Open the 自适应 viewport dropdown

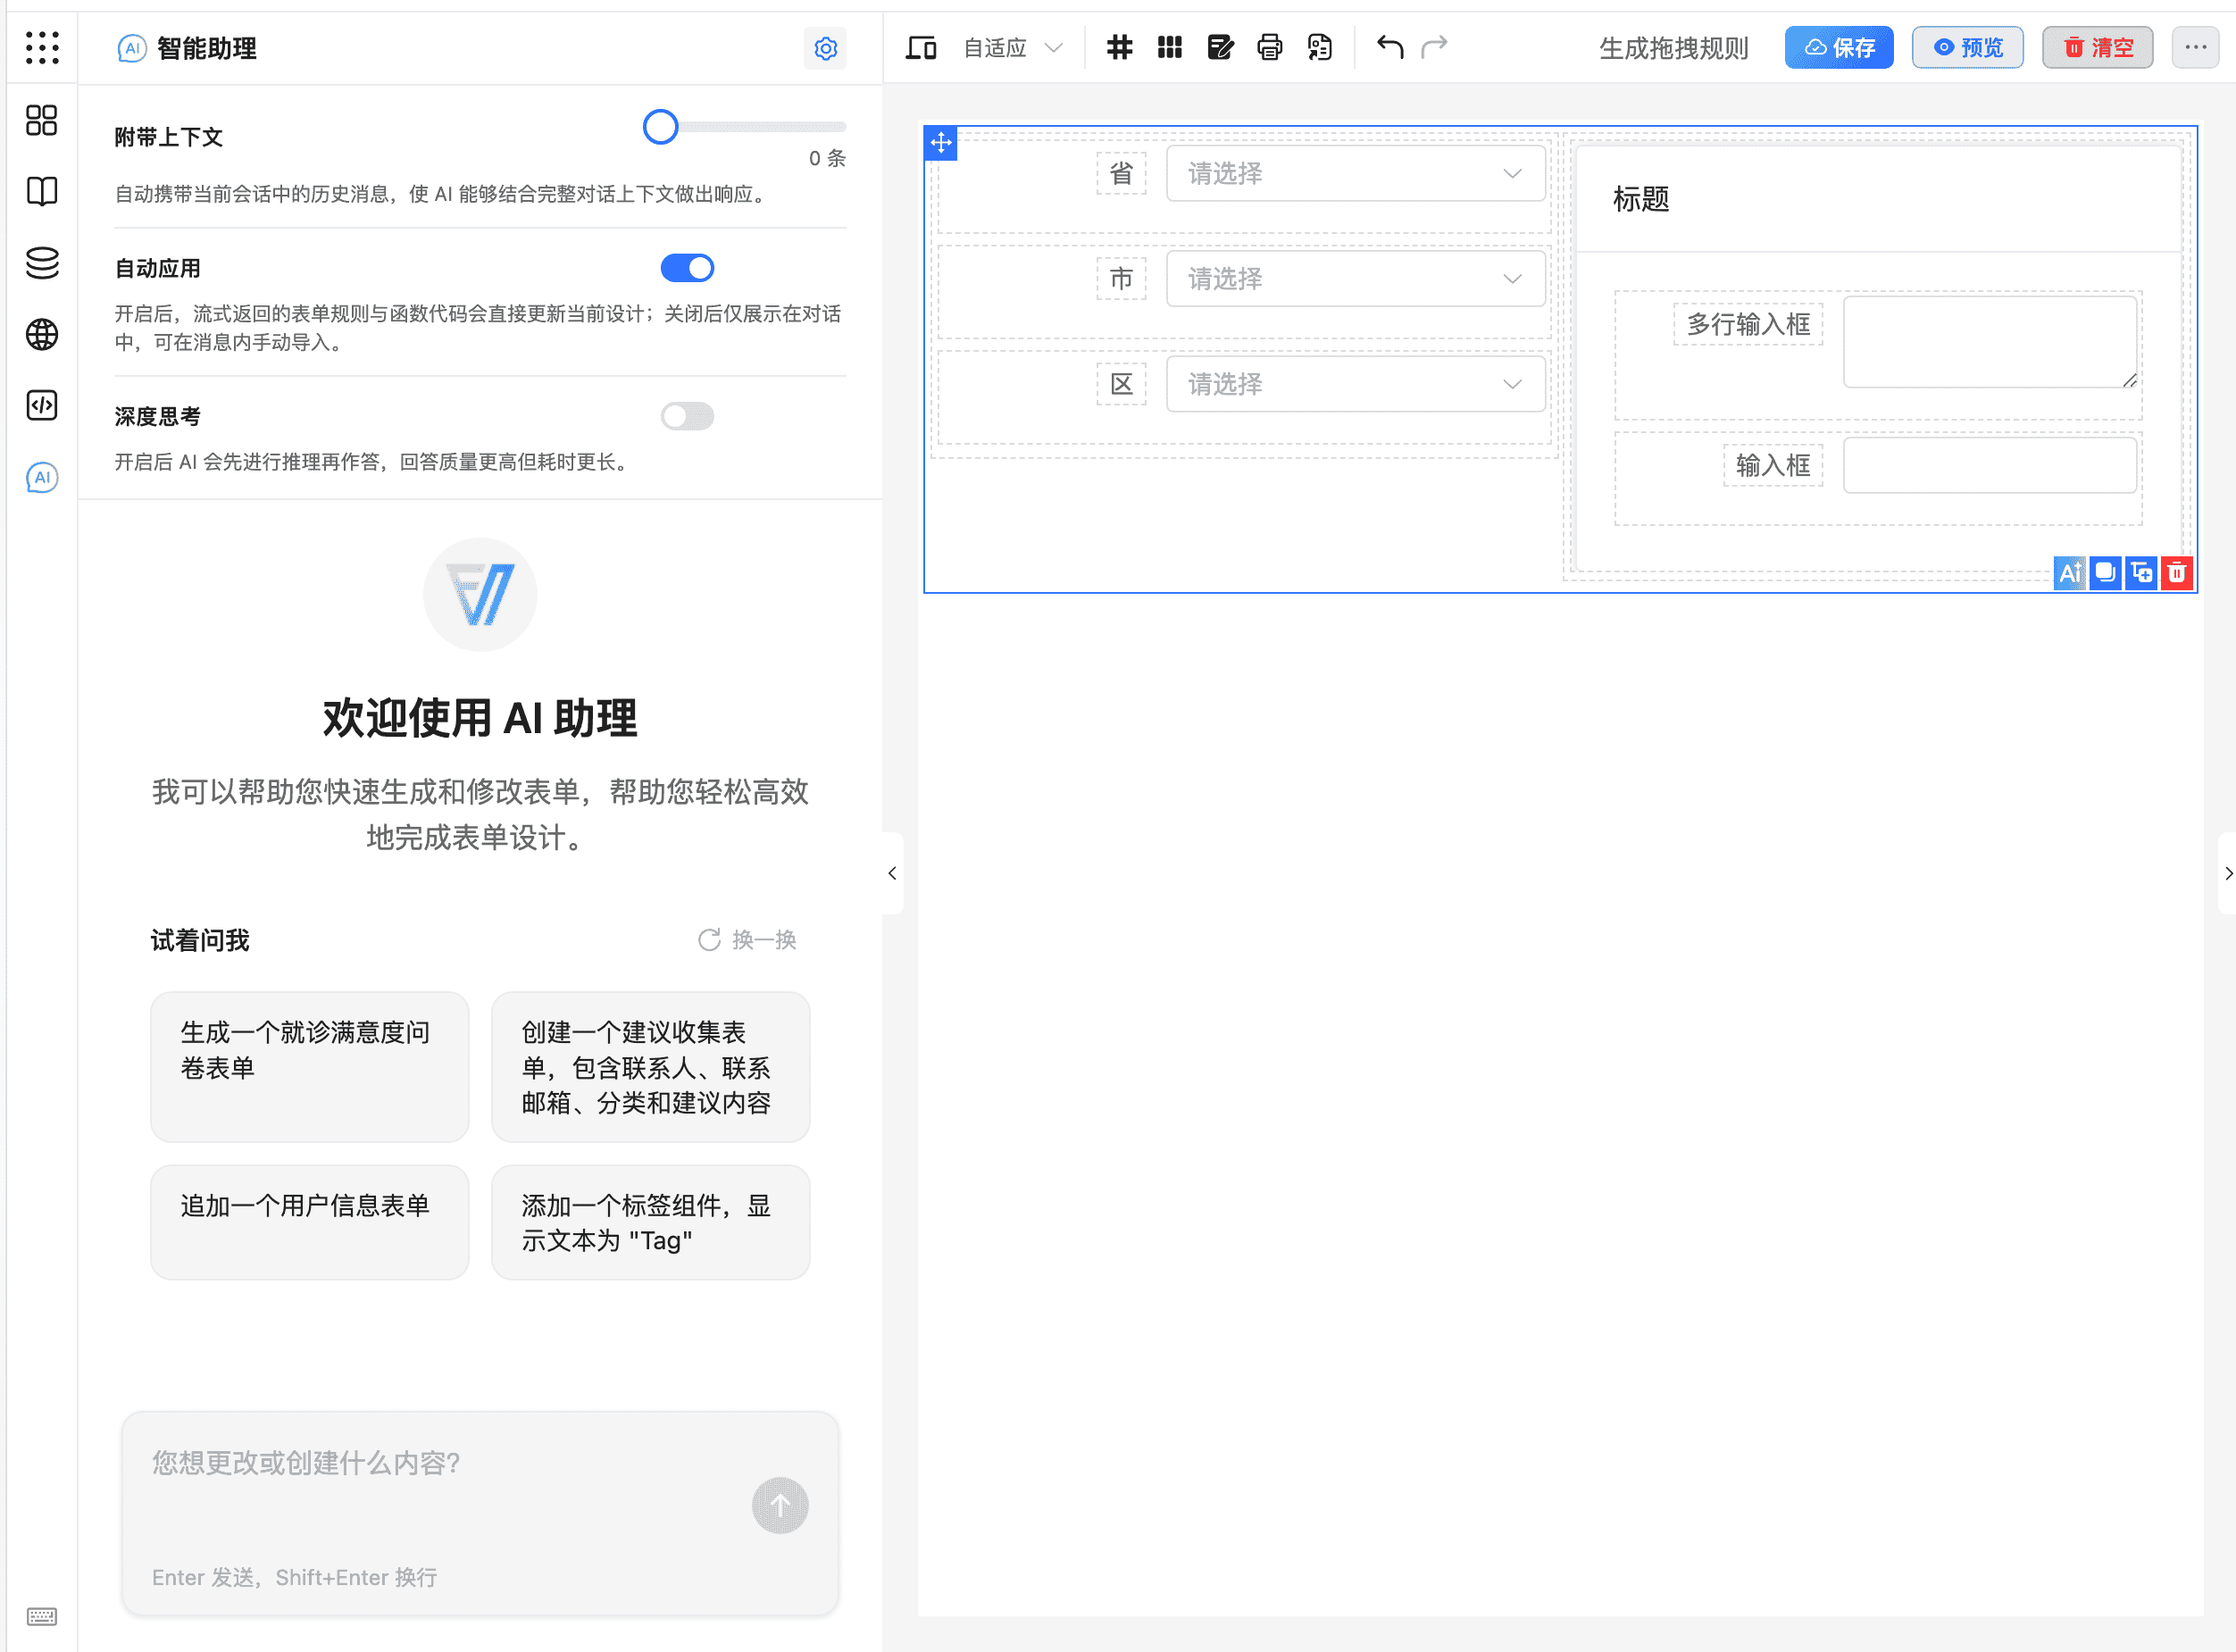coord(1012,47)
